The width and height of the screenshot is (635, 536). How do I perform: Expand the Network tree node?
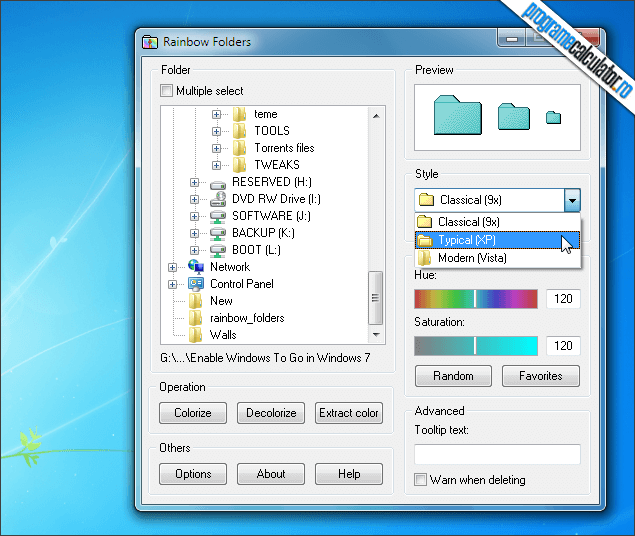(173, 268)
